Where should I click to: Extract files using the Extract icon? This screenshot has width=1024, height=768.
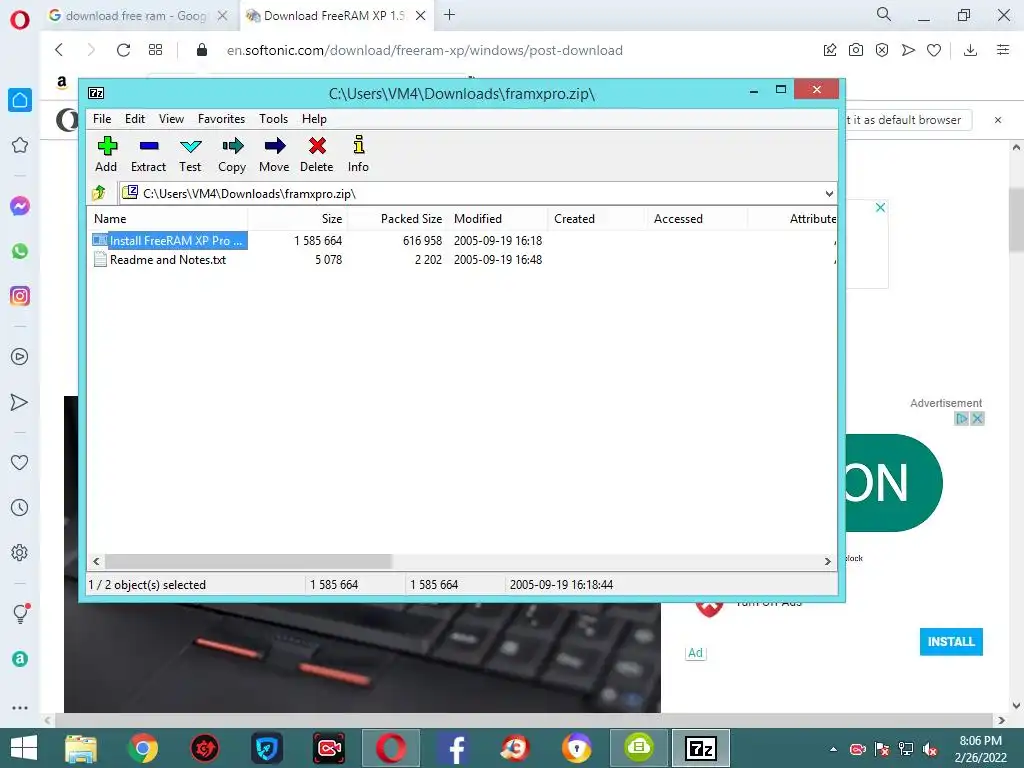pyautogui.click(x=148, y=154)
